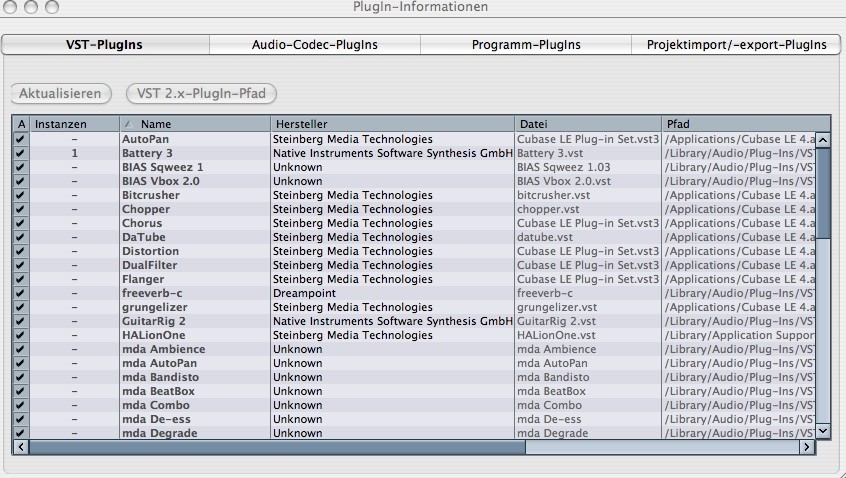Deactivate the Bitcrusher plugin checkbox
The image size is (846, 478).
21,195
